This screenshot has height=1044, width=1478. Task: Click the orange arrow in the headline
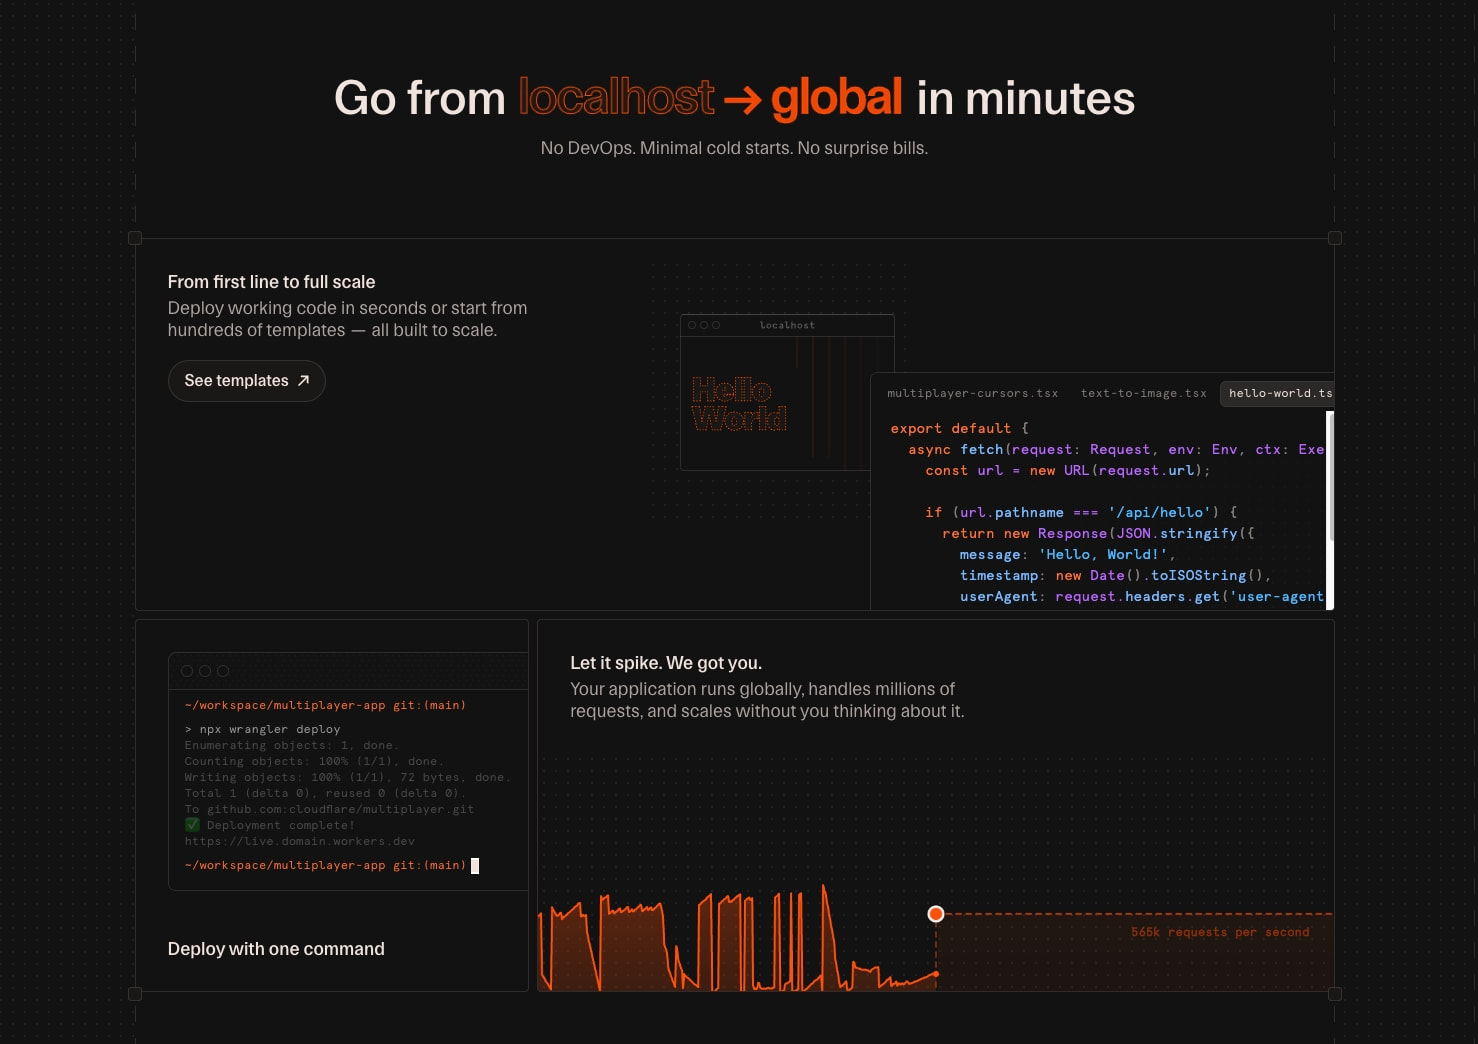click(742, 100)
